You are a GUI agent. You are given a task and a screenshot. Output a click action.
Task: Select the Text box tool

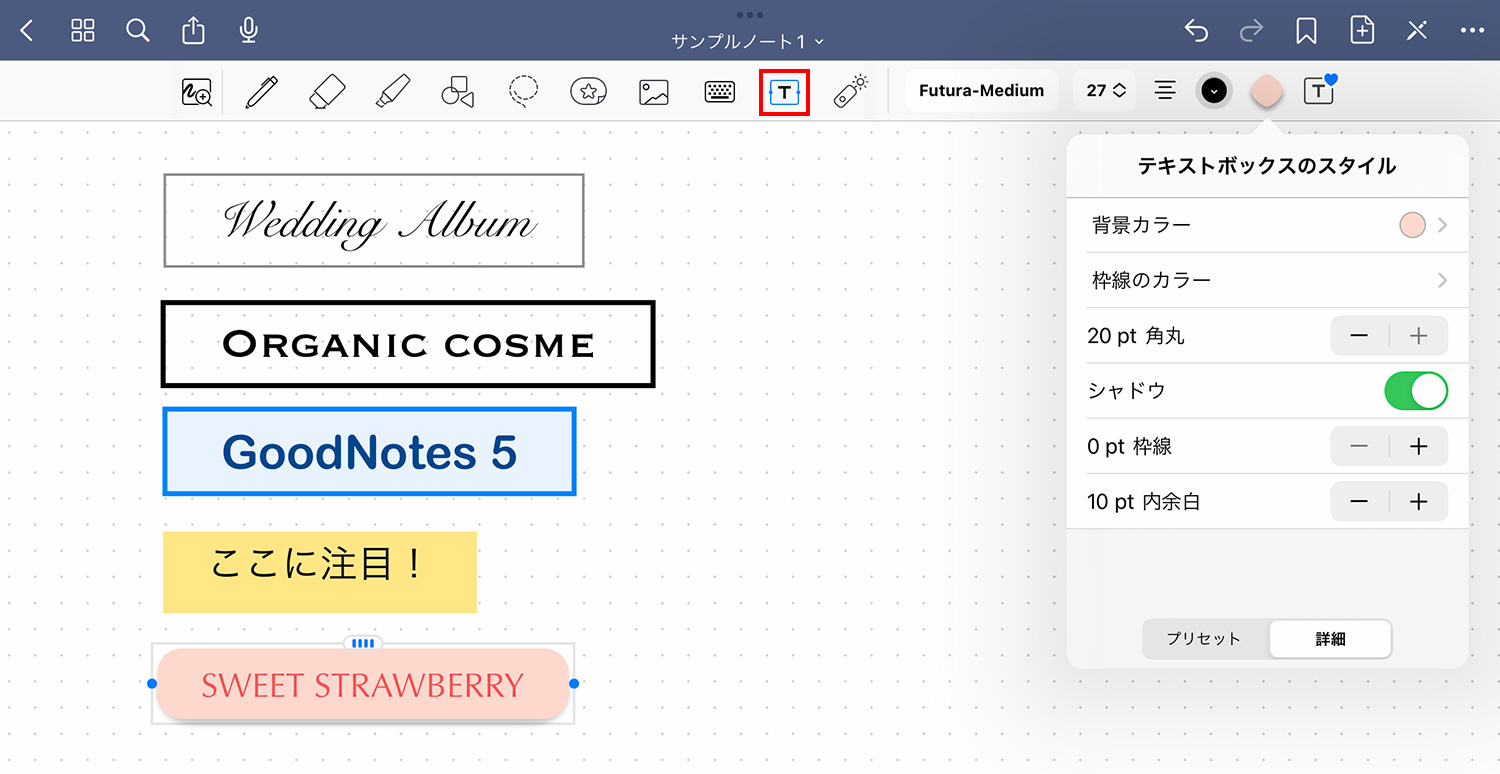pyautogui.click(x=784, y=92)
